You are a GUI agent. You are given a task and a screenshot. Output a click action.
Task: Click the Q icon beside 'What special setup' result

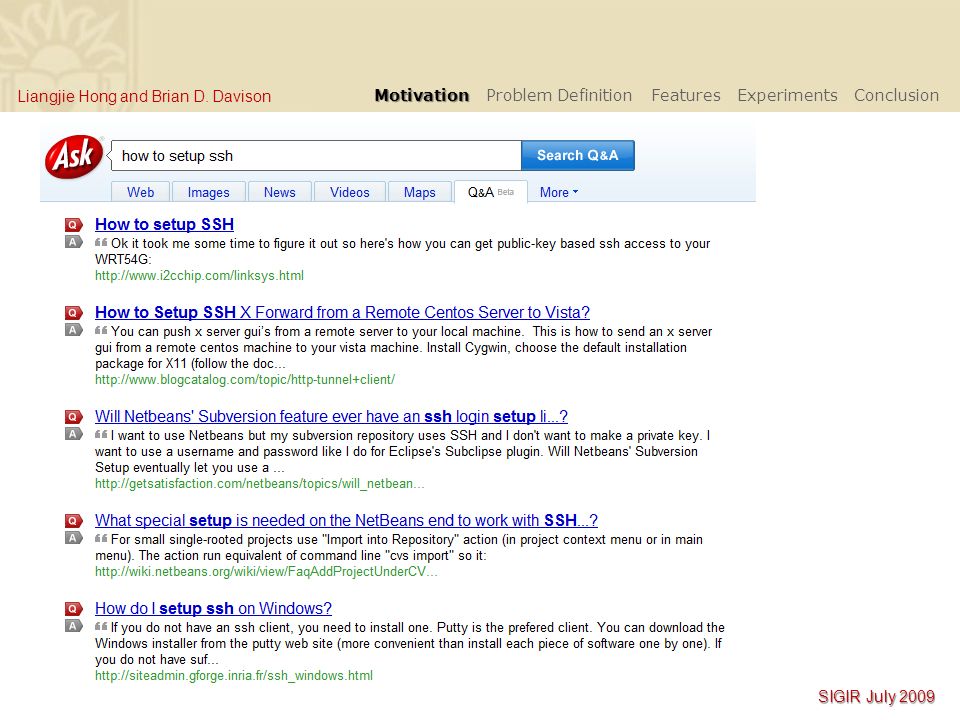coord(73,521)
